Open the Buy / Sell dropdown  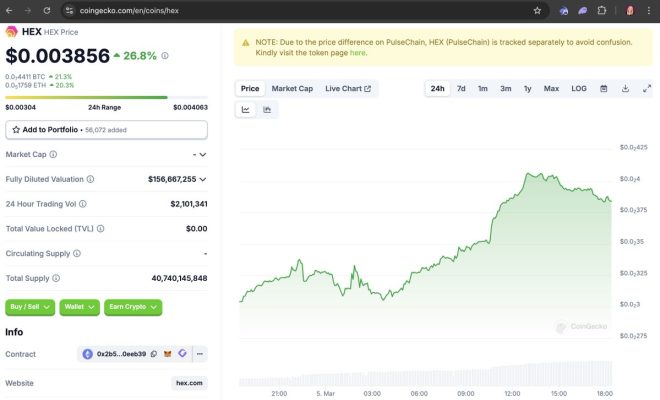click(30, 307)
